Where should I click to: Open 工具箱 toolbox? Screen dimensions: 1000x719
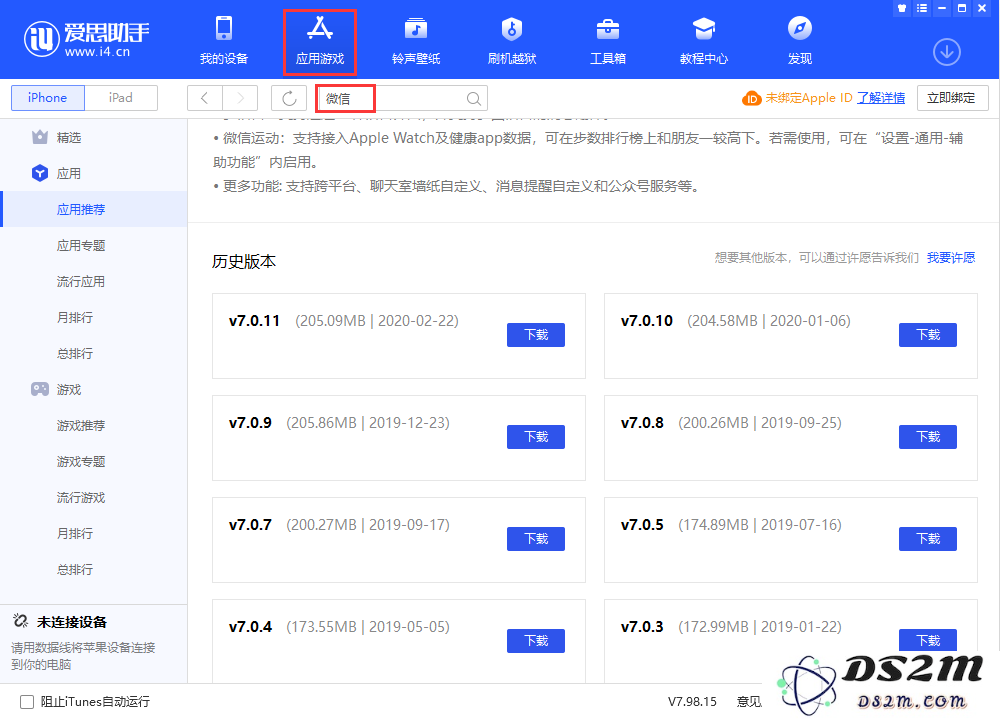click(x=608, y=41)
